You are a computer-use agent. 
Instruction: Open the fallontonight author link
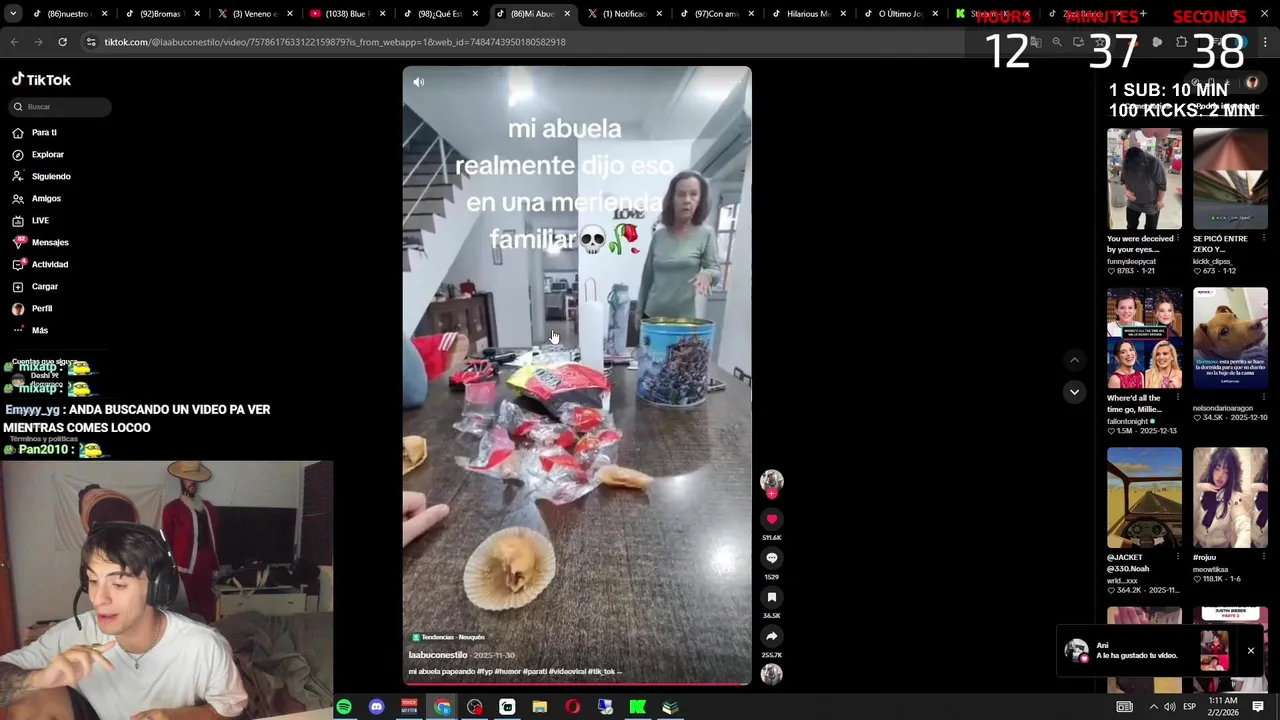point(1127,421)
